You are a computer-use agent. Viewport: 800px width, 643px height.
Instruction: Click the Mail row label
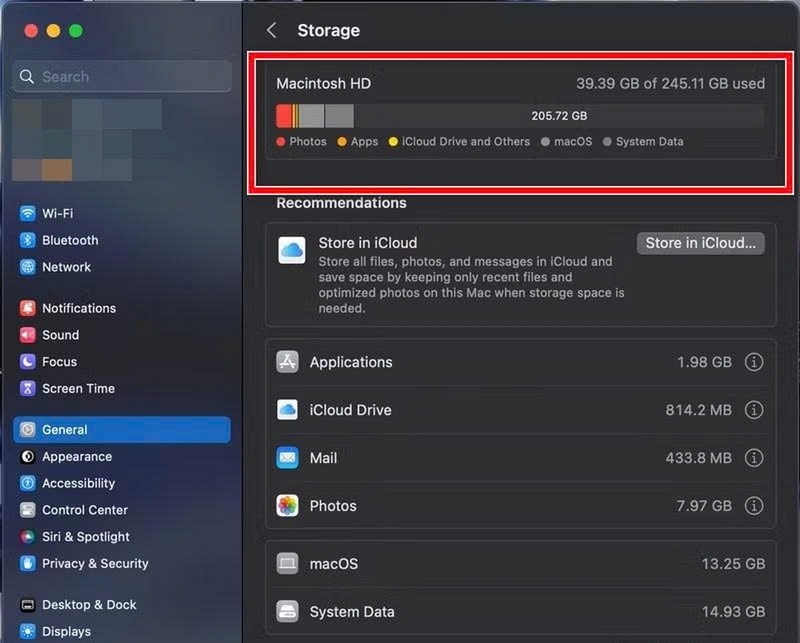[x=323, y=458]
